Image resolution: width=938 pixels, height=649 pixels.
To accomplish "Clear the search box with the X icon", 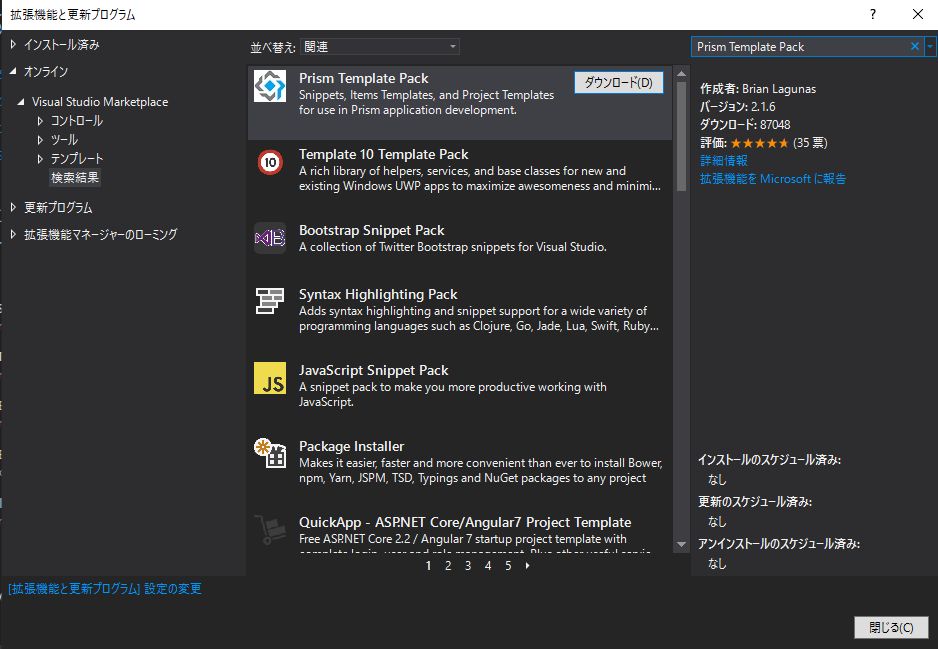I will pos(915,47).
